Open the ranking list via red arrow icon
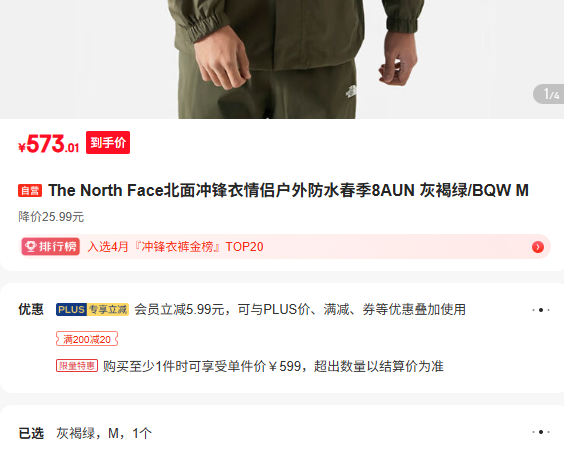Viewport: 564px width, 453px height. click(538, 247)
